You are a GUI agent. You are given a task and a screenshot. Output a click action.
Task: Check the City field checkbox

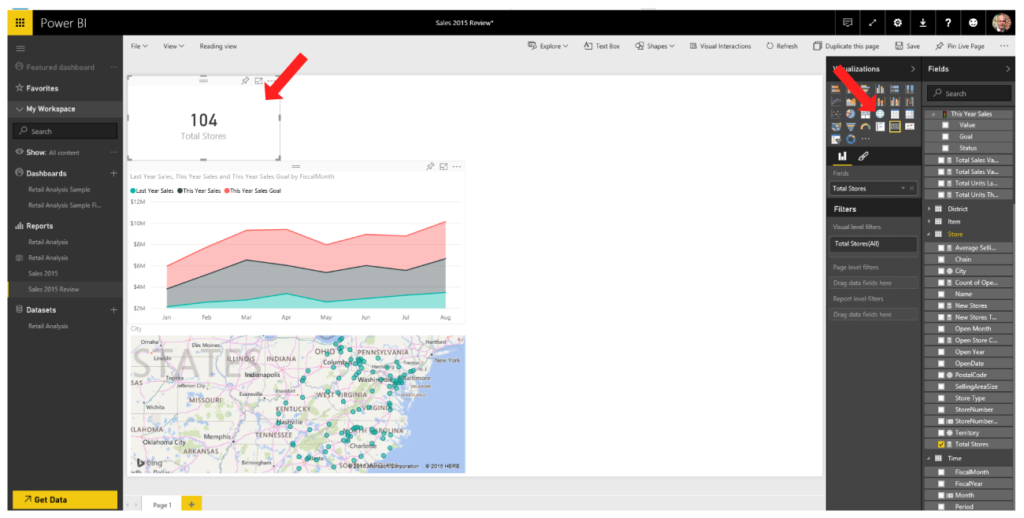point(941,271)
